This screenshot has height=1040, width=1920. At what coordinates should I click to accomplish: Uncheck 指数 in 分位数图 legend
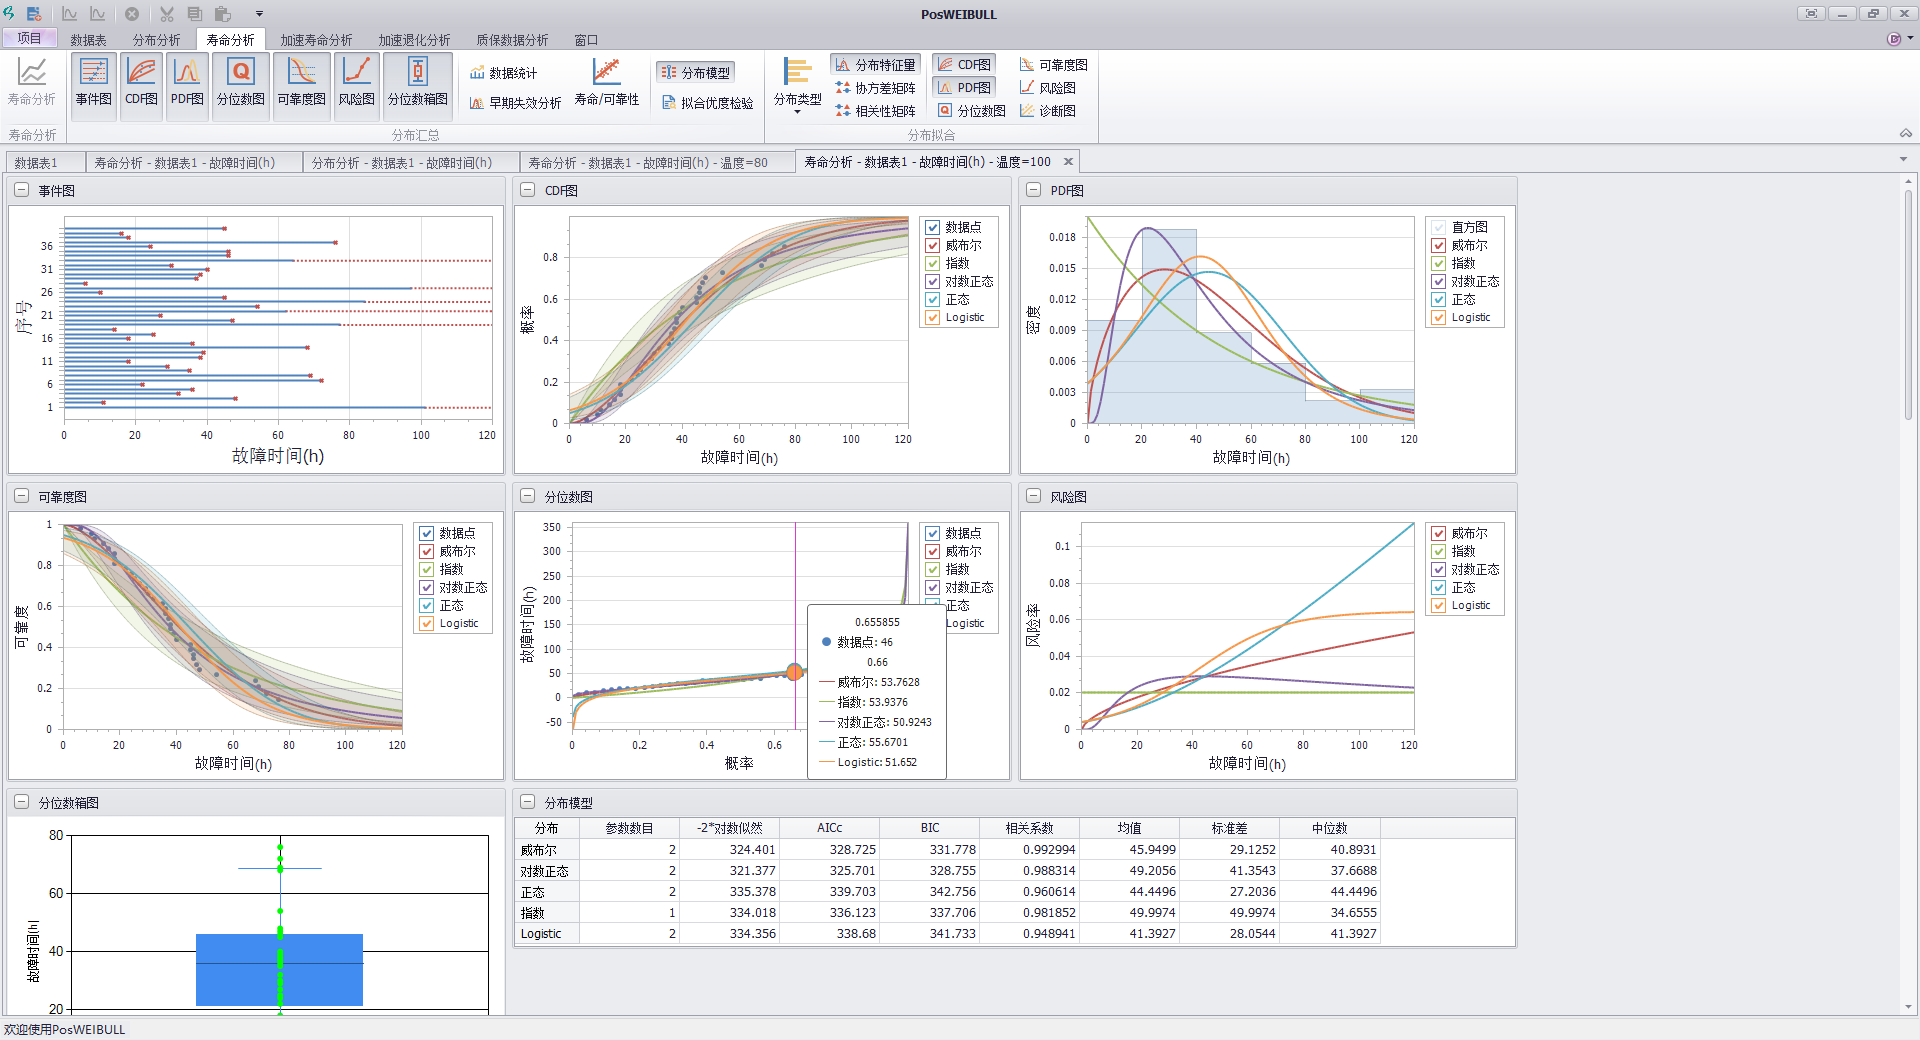point(932,570)
